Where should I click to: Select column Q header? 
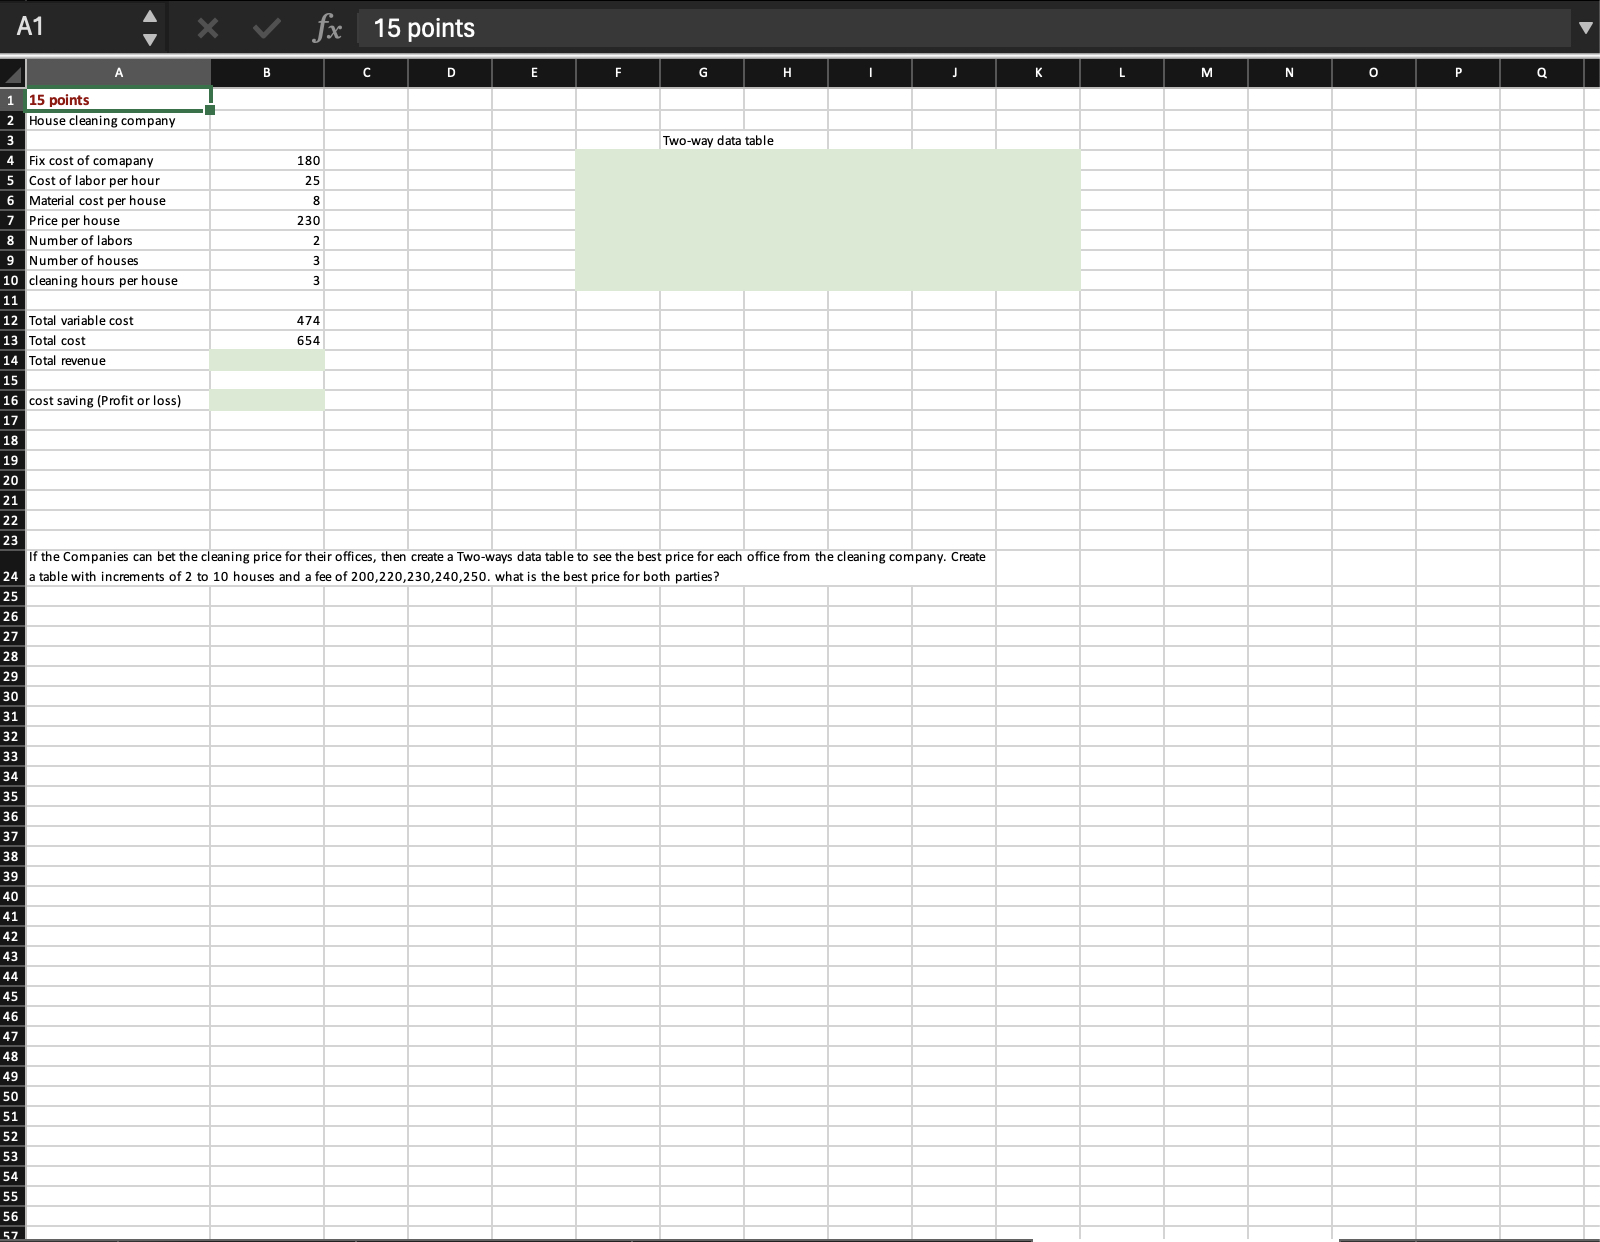click(x=1540, y=72)
